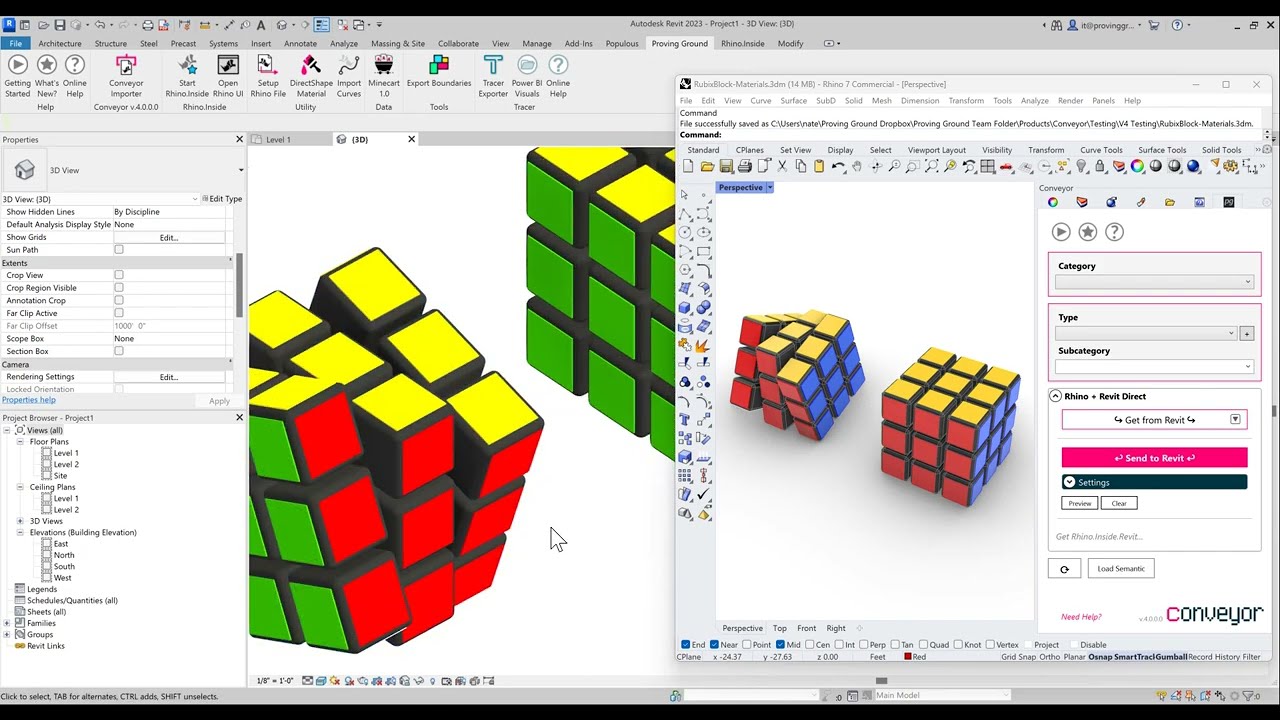Click Getting Started icon in Revit ribbon
Image resolution: width=1280 pixels, height=720 pixels.
(x=18, y=76)
